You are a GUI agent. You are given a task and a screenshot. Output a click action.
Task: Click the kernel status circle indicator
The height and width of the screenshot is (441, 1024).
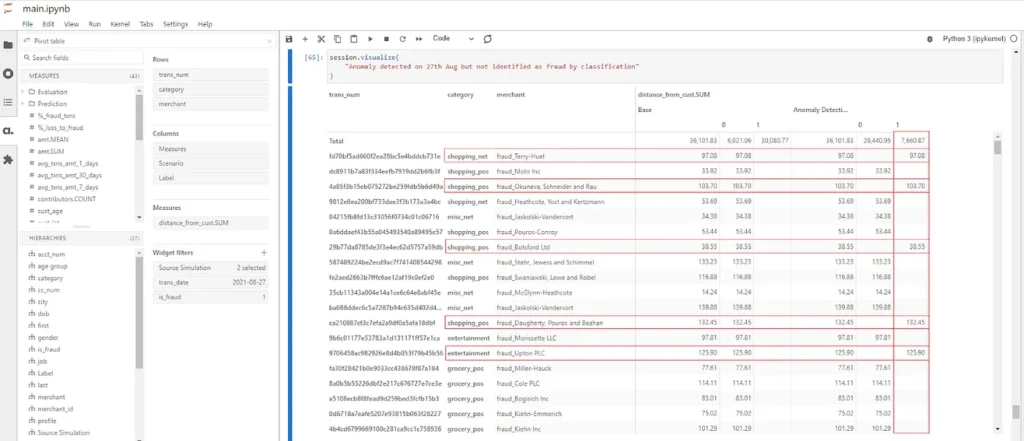pos(1014,39)
